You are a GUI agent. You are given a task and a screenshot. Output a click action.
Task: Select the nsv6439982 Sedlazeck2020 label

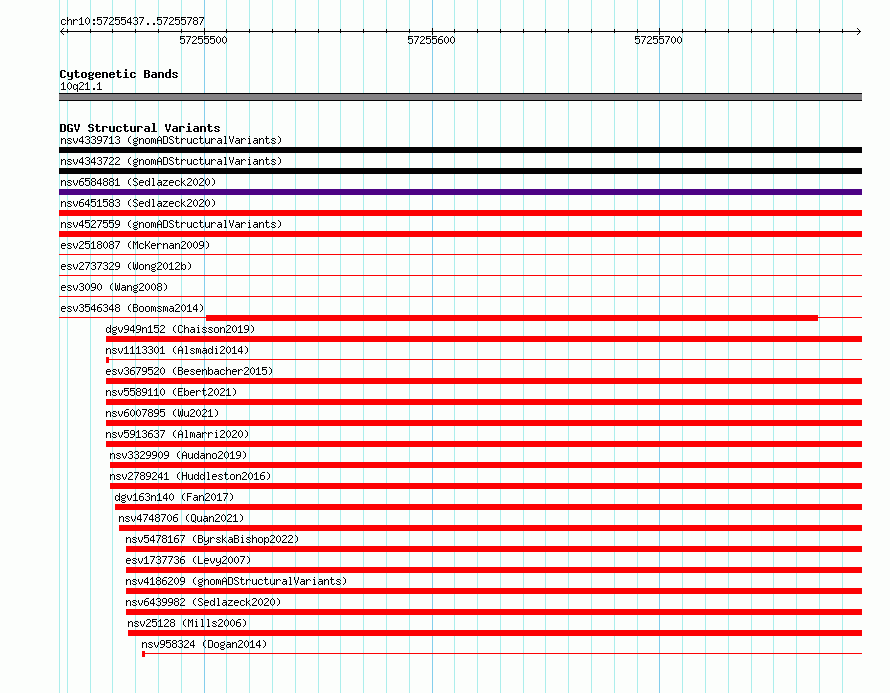pos(203,602)
